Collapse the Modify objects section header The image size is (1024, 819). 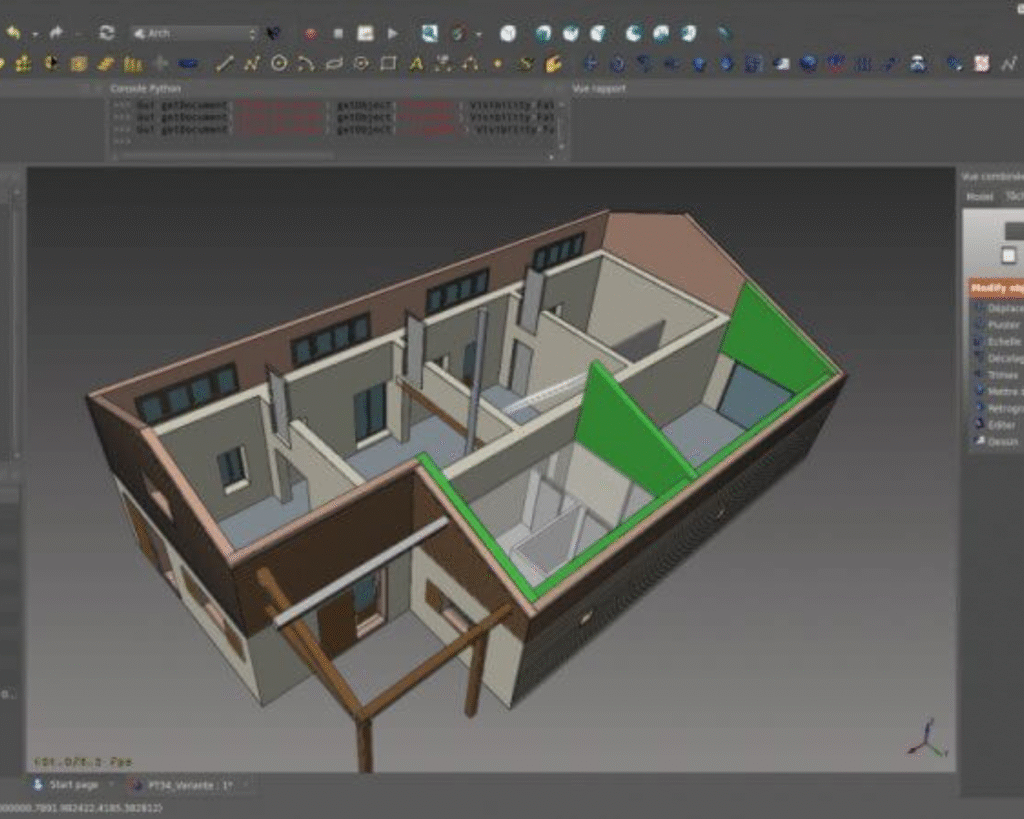[996, 289]
